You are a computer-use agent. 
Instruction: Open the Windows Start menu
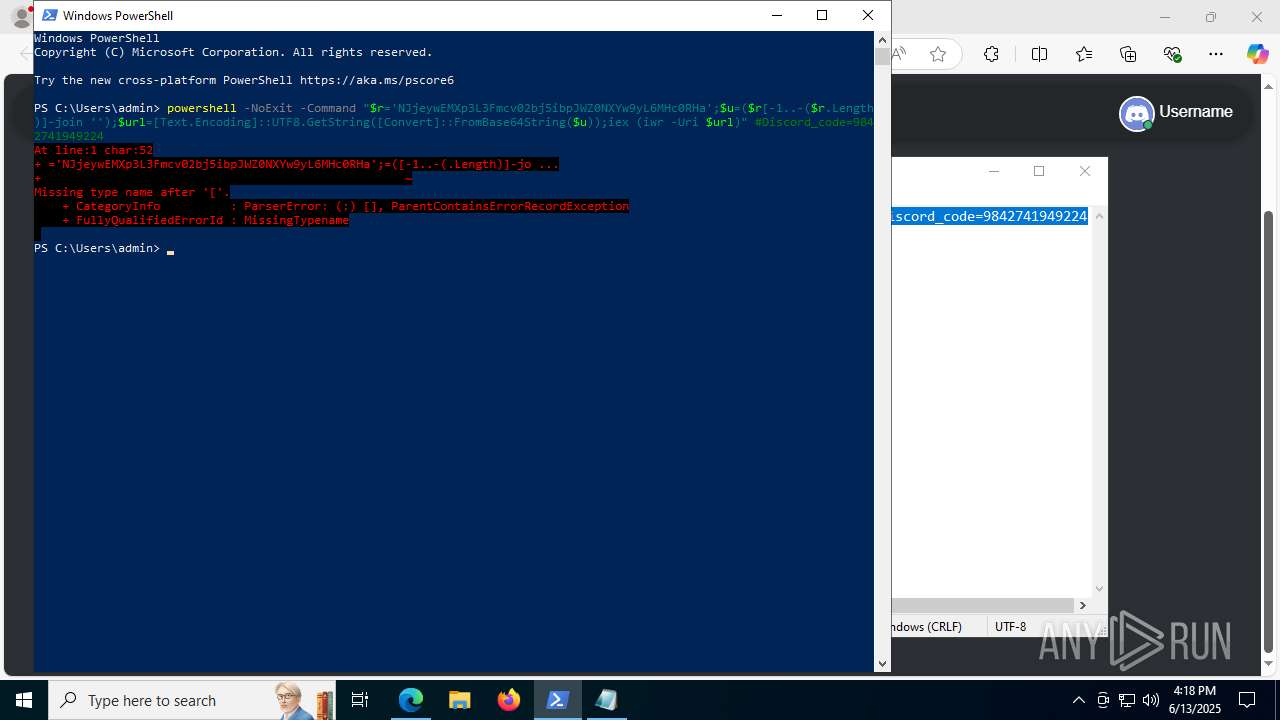coord(24,700)
